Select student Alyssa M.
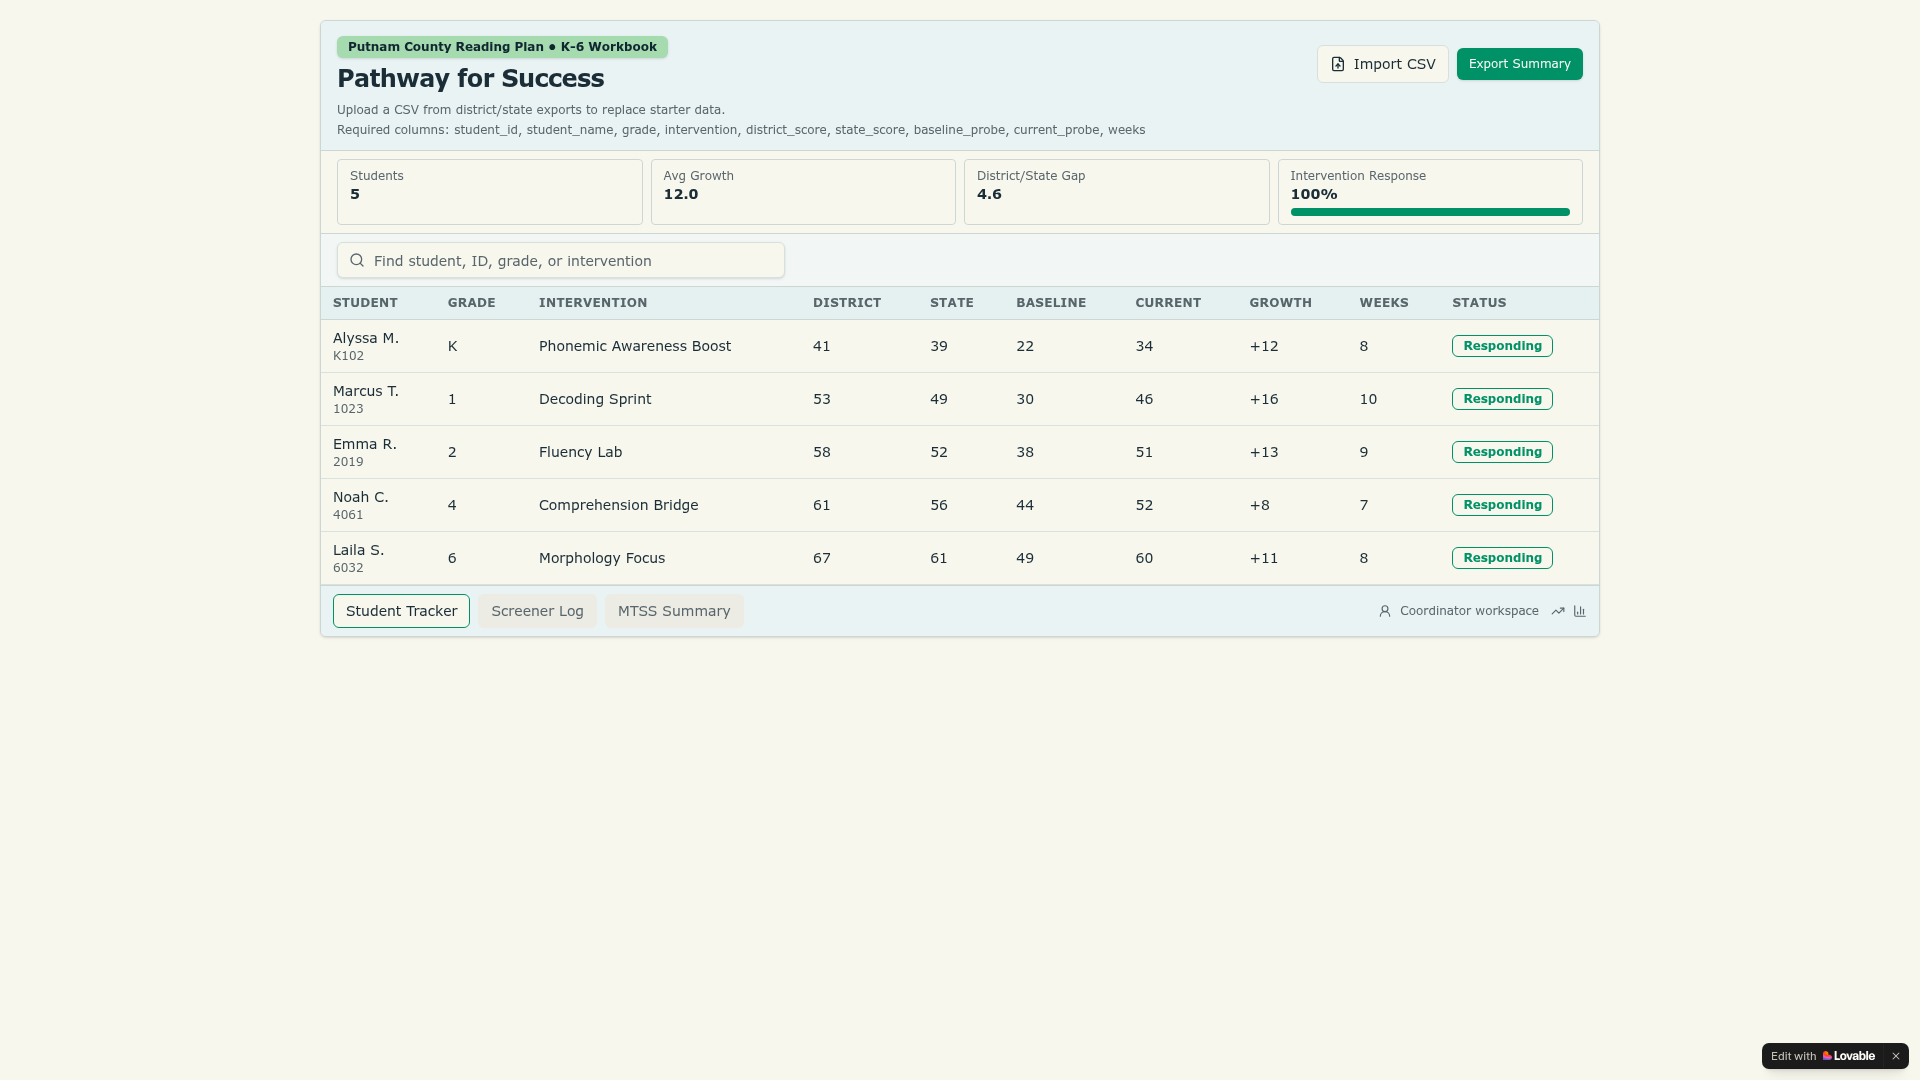1920x1080 pixels. pyautogui.click(x=366, y=338)
